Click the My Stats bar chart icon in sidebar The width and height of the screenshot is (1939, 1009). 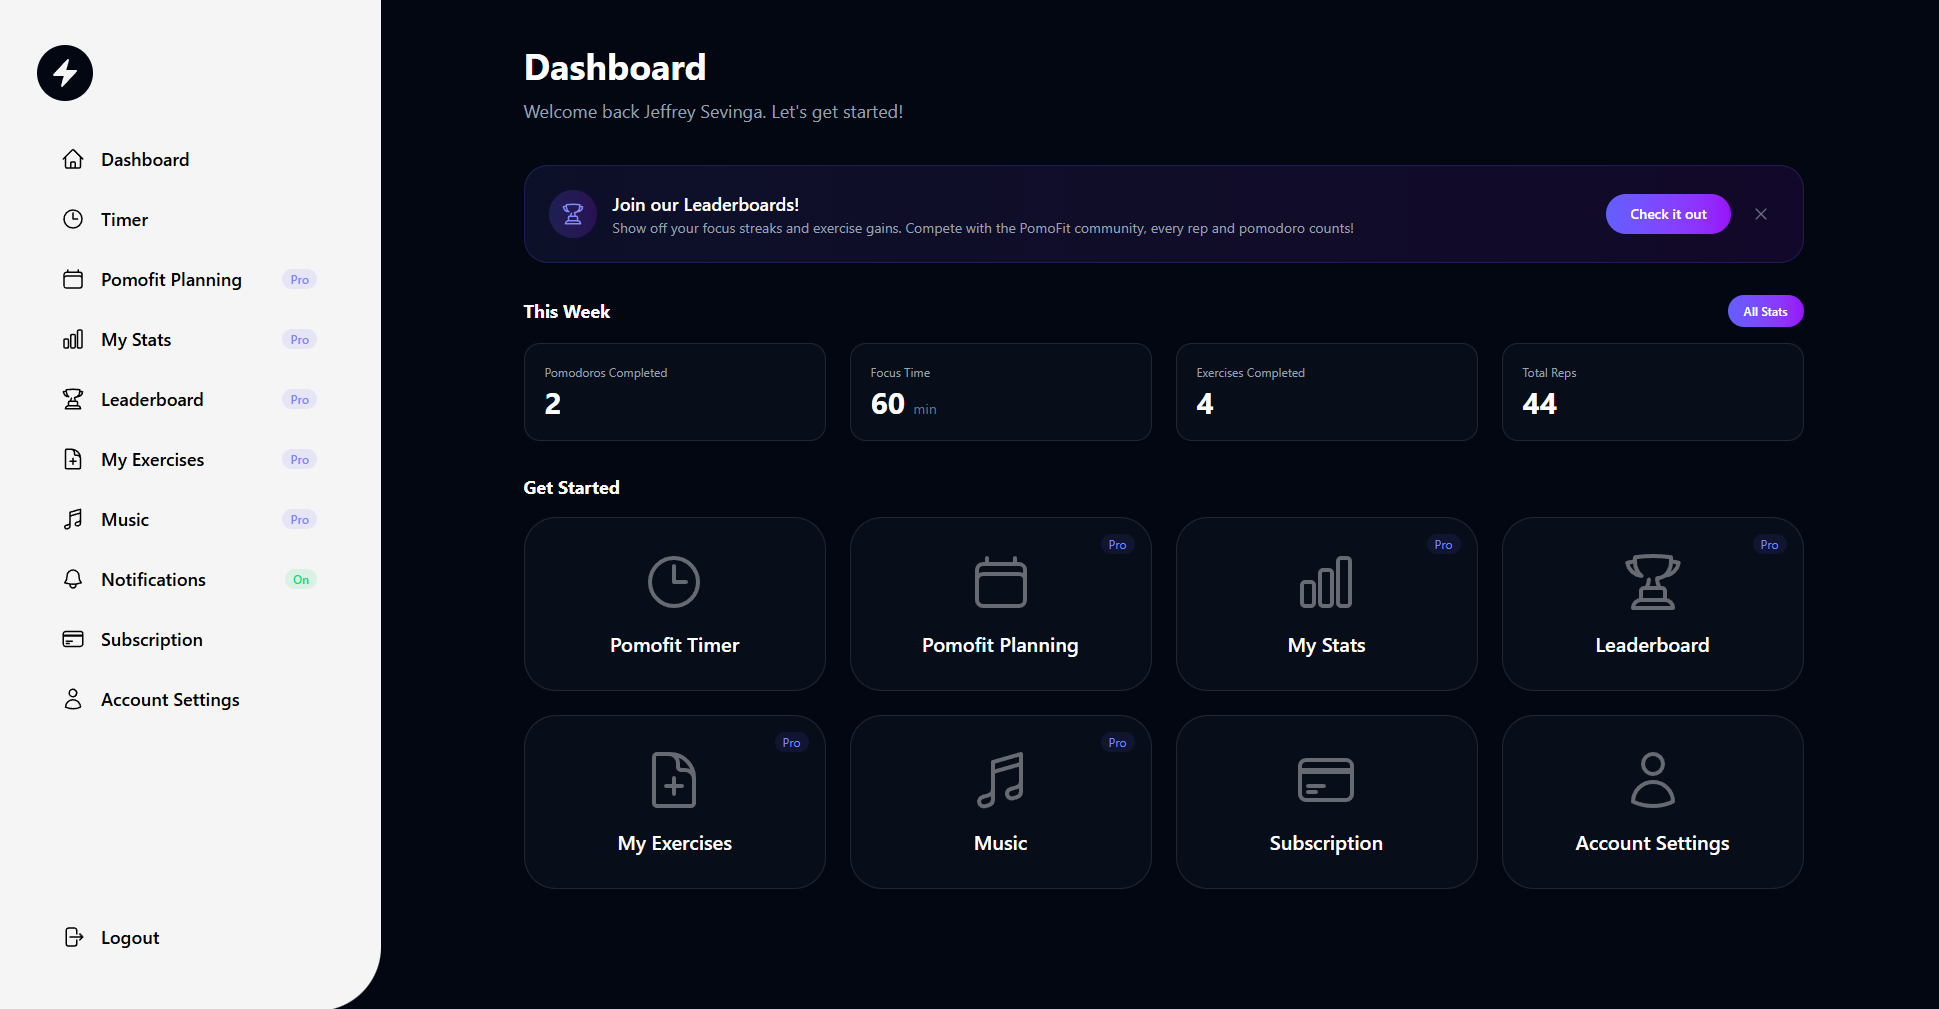73,339
